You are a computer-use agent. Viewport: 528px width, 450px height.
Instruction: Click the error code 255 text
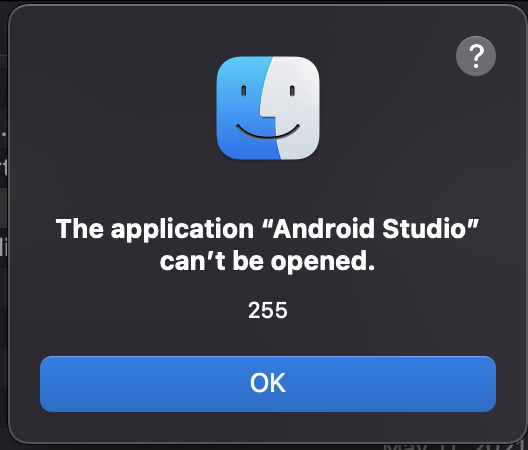[x=268, y=310]
